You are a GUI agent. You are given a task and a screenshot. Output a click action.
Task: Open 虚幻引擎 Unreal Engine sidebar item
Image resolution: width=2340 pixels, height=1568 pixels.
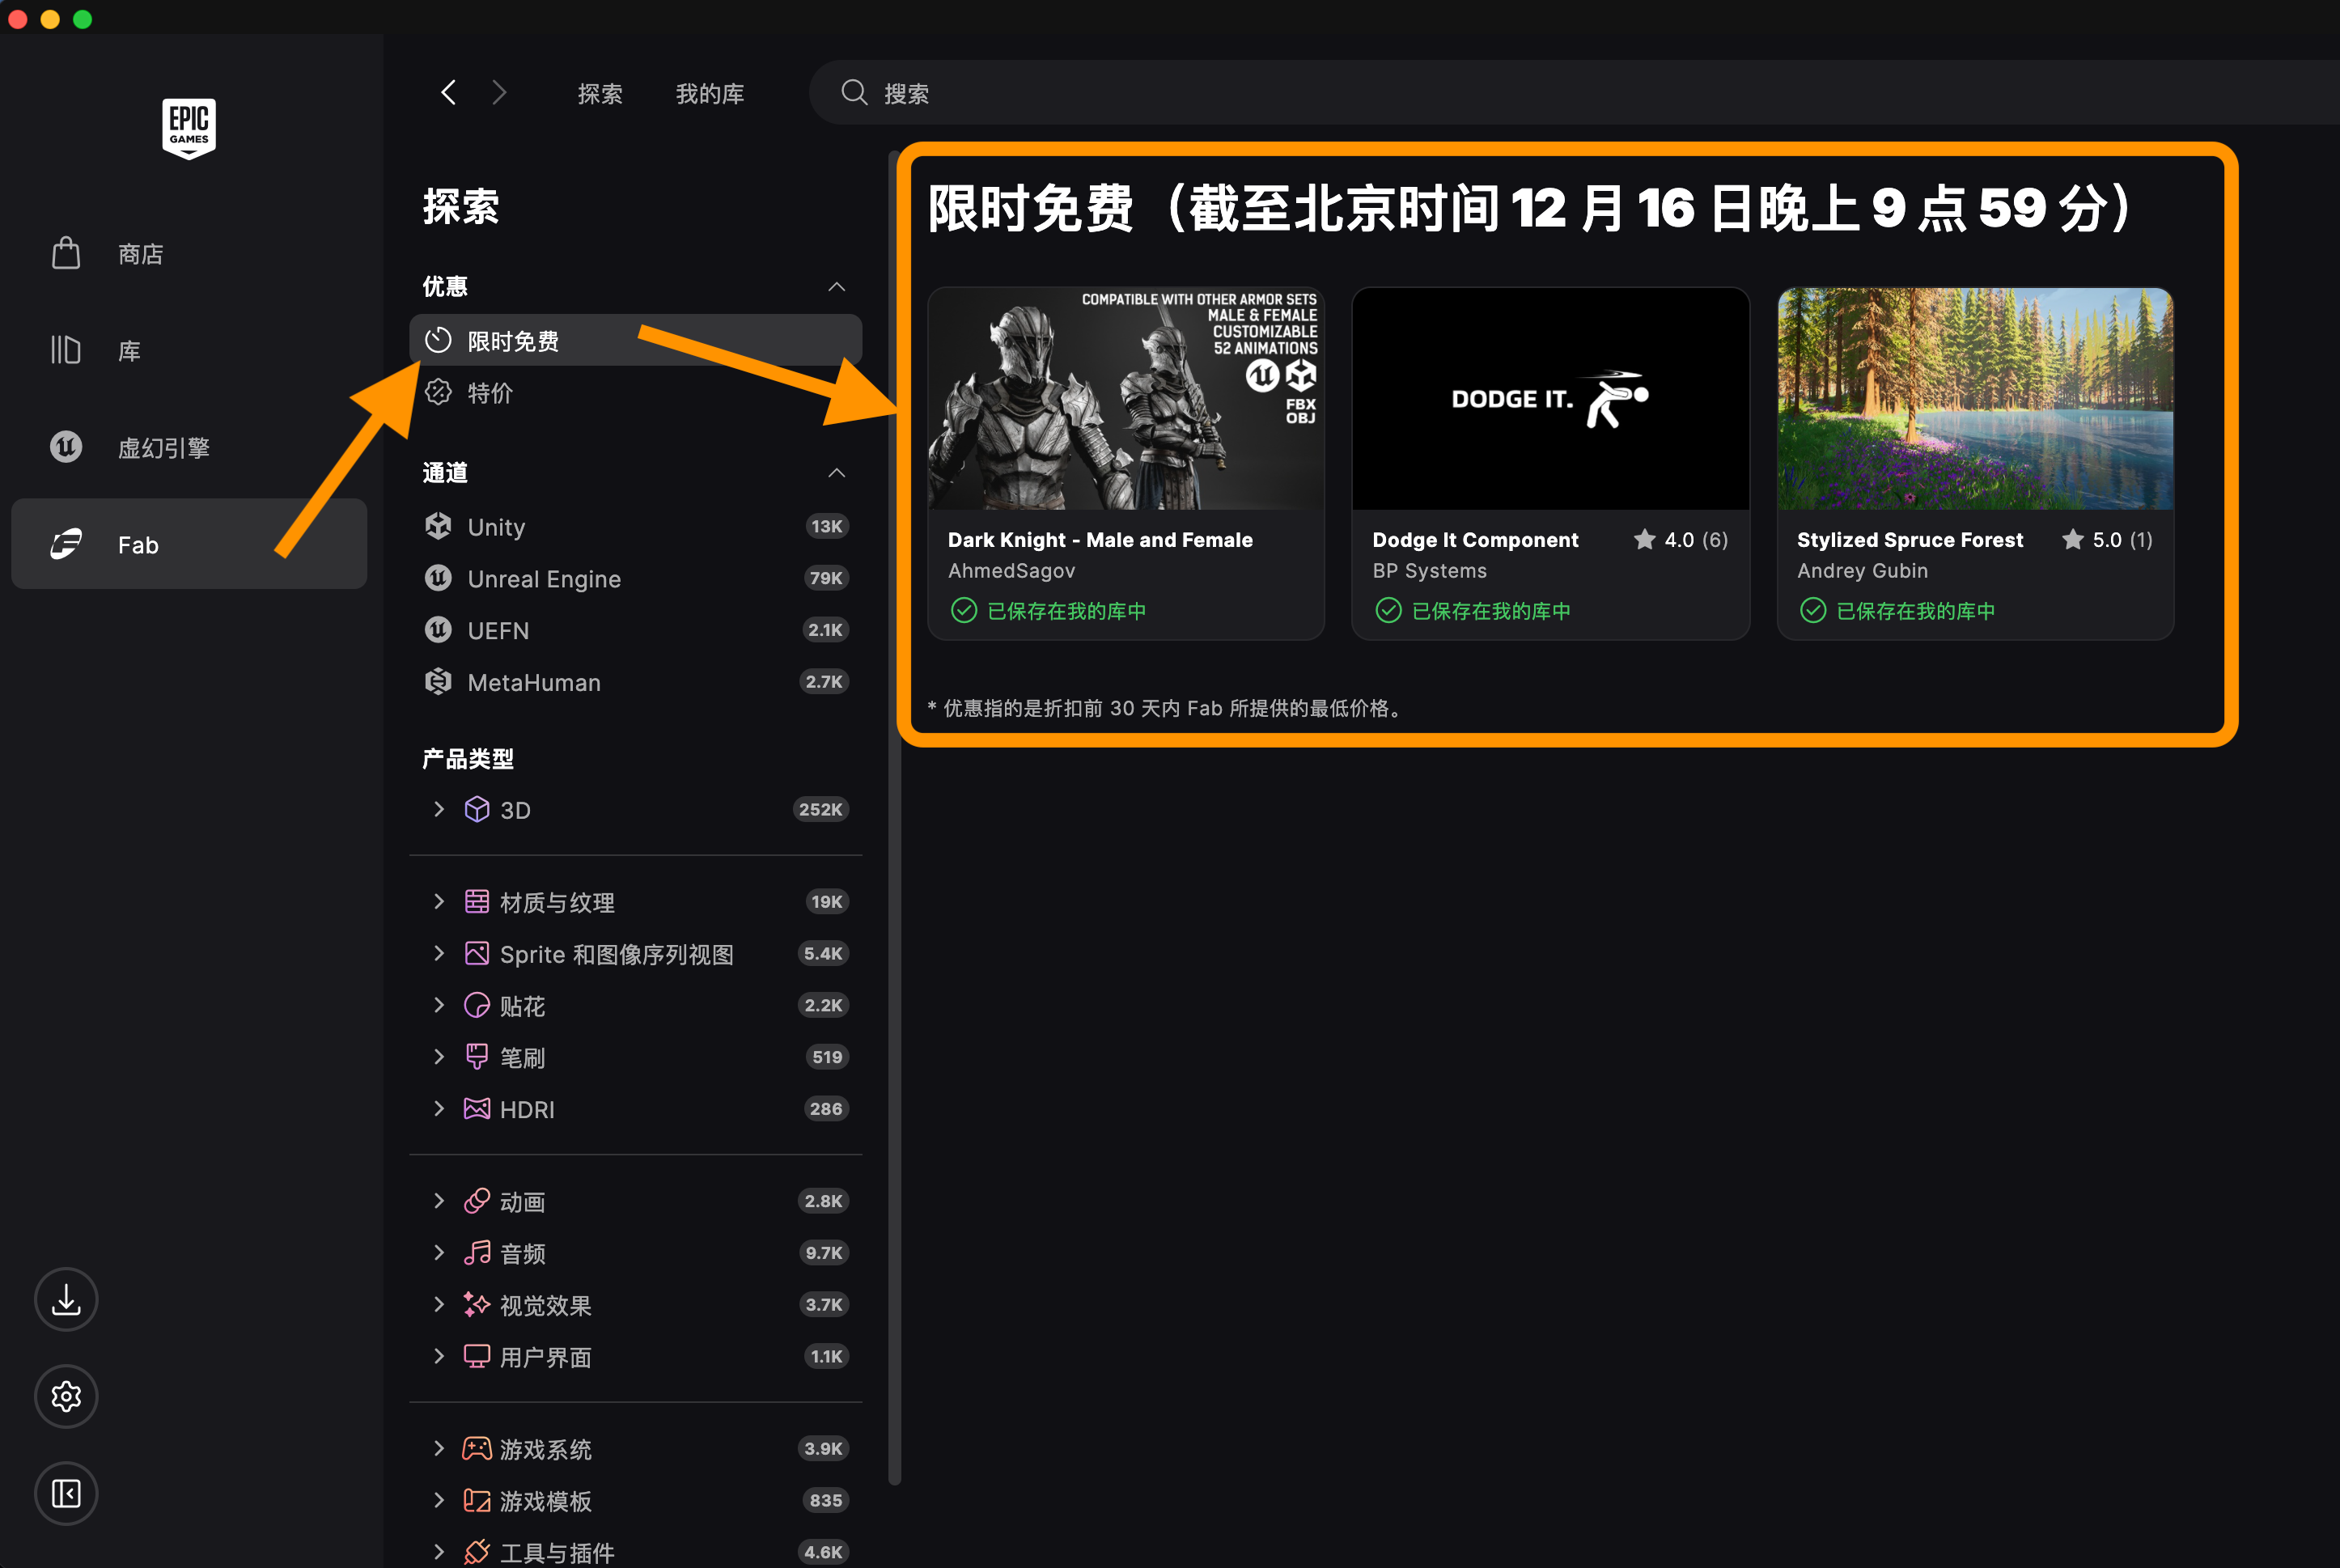(x=164, y=447)
